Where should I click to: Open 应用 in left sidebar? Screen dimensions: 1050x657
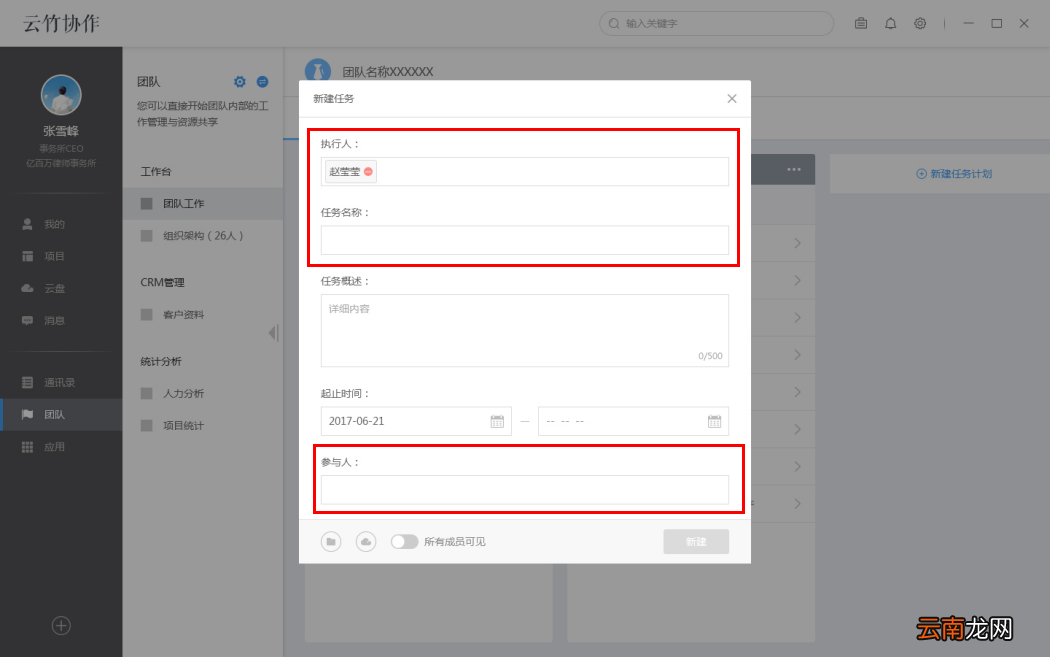tap(61, 447)
